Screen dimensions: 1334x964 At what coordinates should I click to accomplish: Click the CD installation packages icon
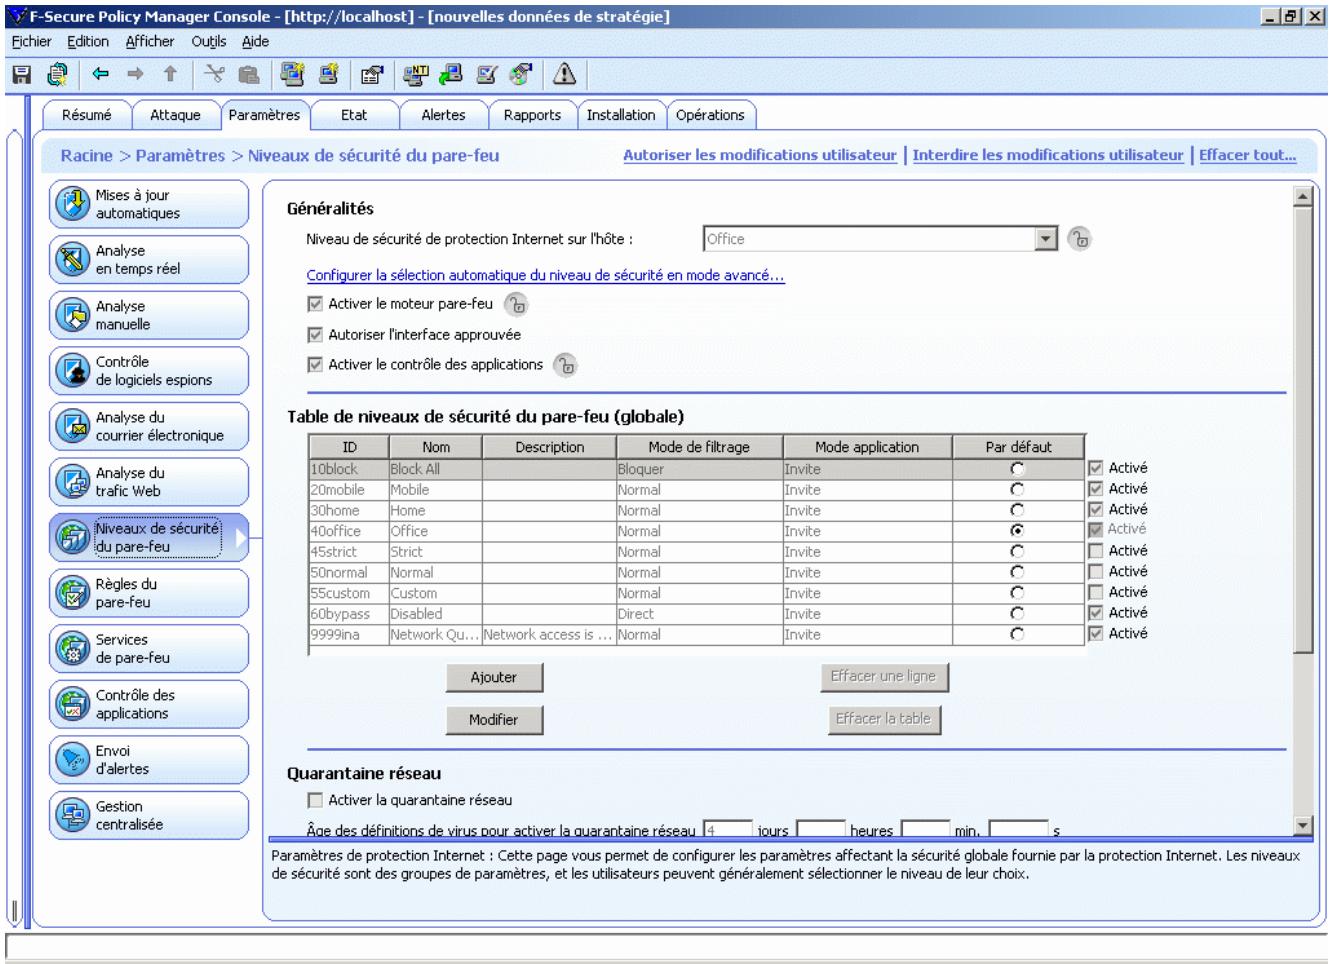521,73
